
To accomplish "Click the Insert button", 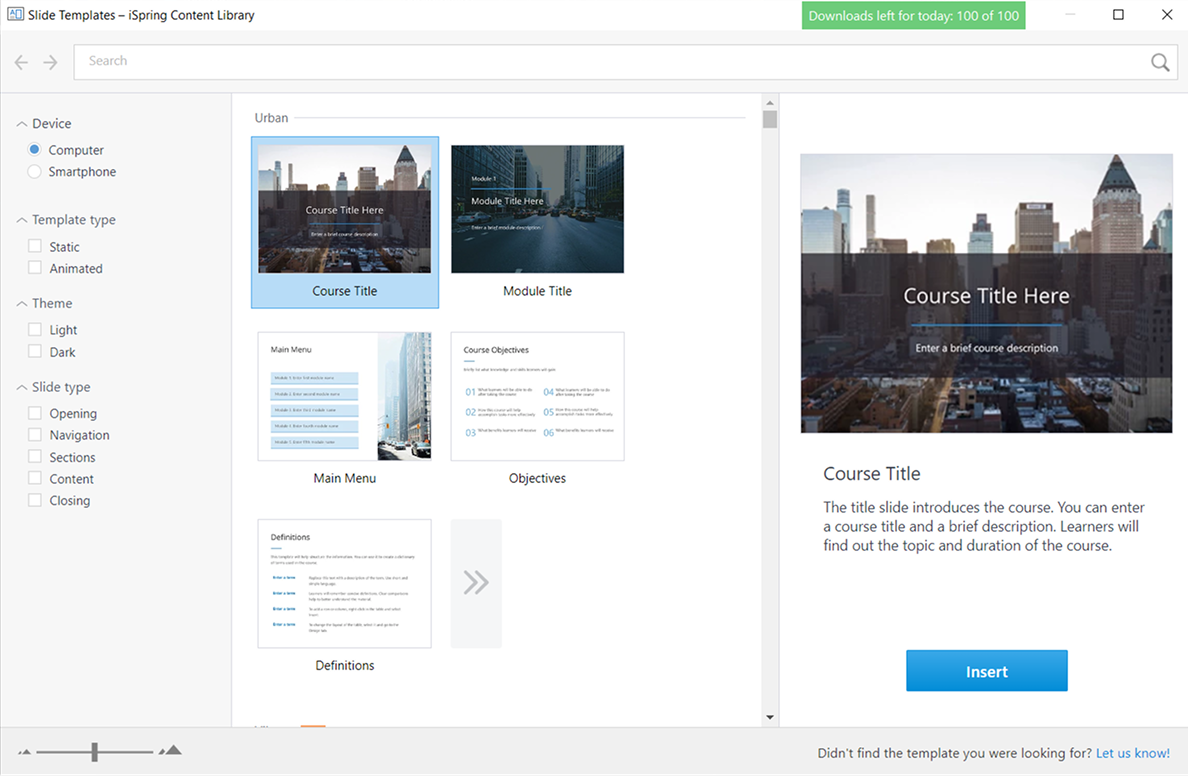I will point(986,671).
